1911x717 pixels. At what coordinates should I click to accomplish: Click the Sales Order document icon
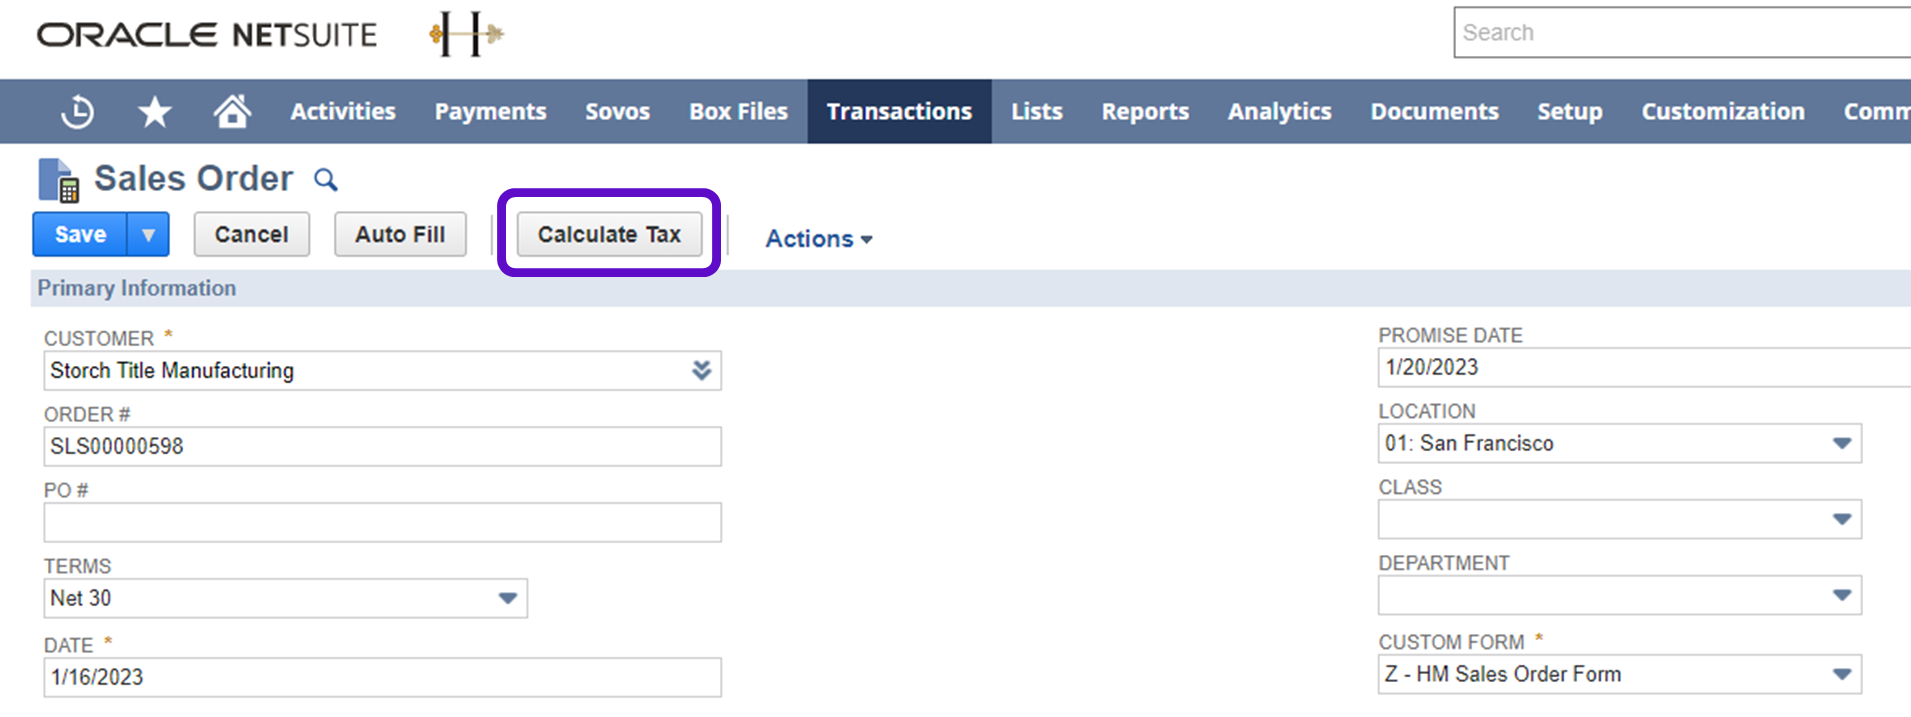pos(58,180)
